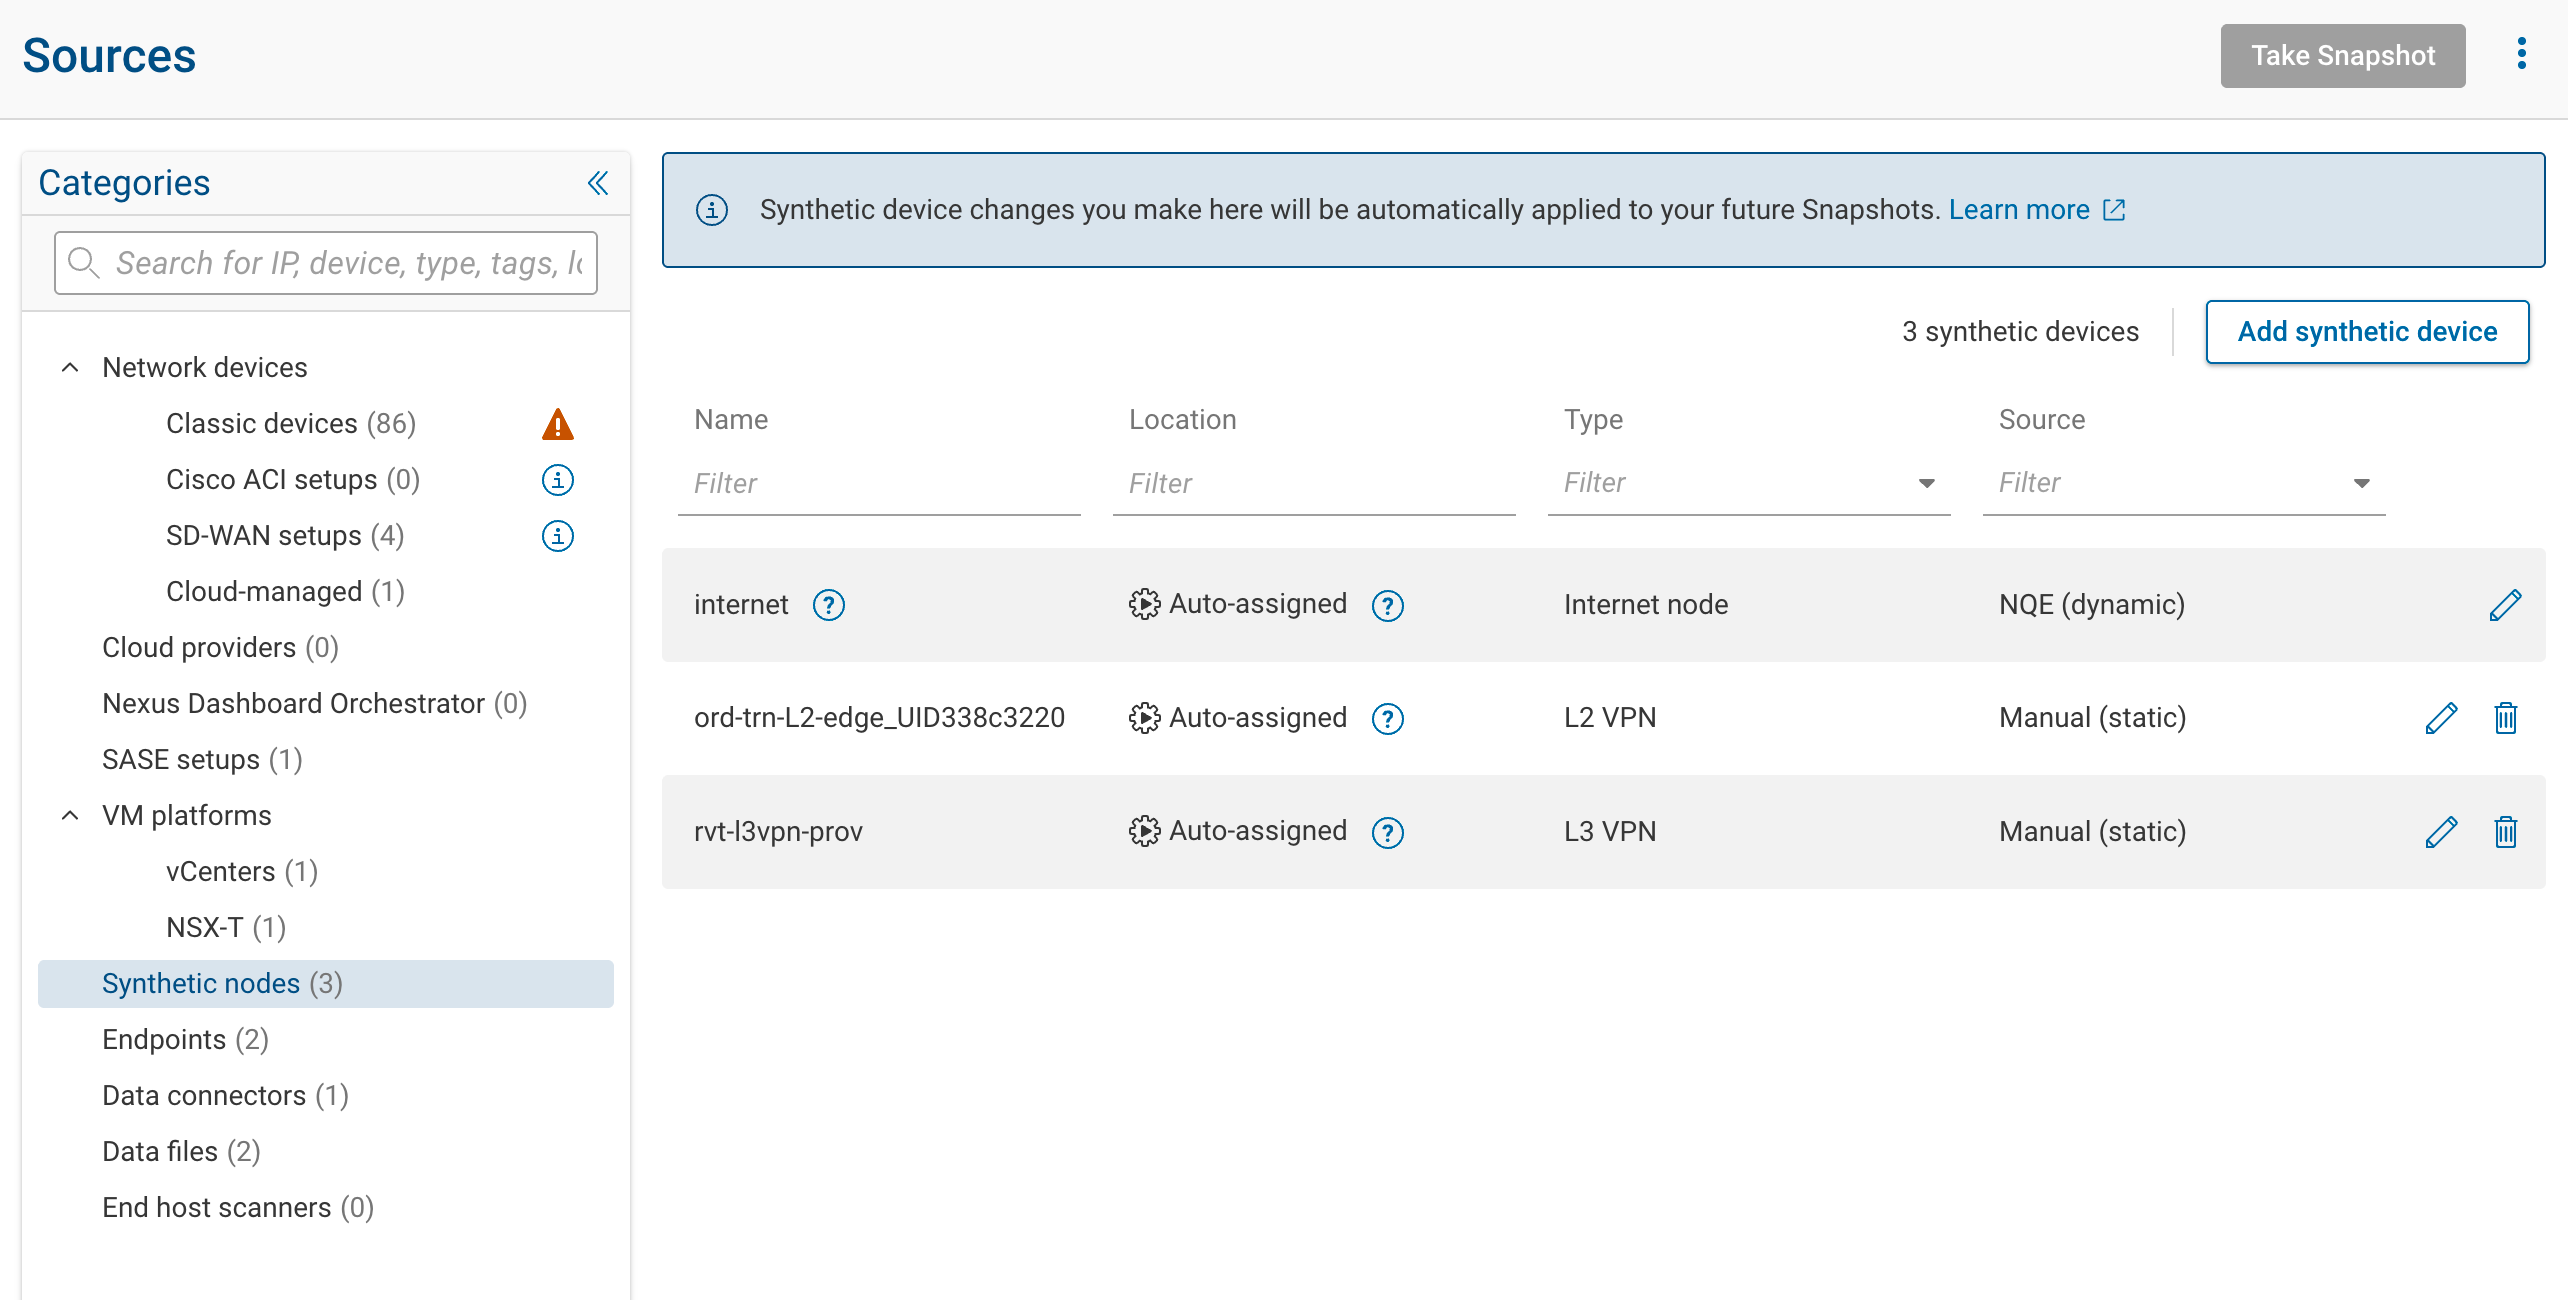
Task: Select Data connectors (1) category
Action: 225,1096
